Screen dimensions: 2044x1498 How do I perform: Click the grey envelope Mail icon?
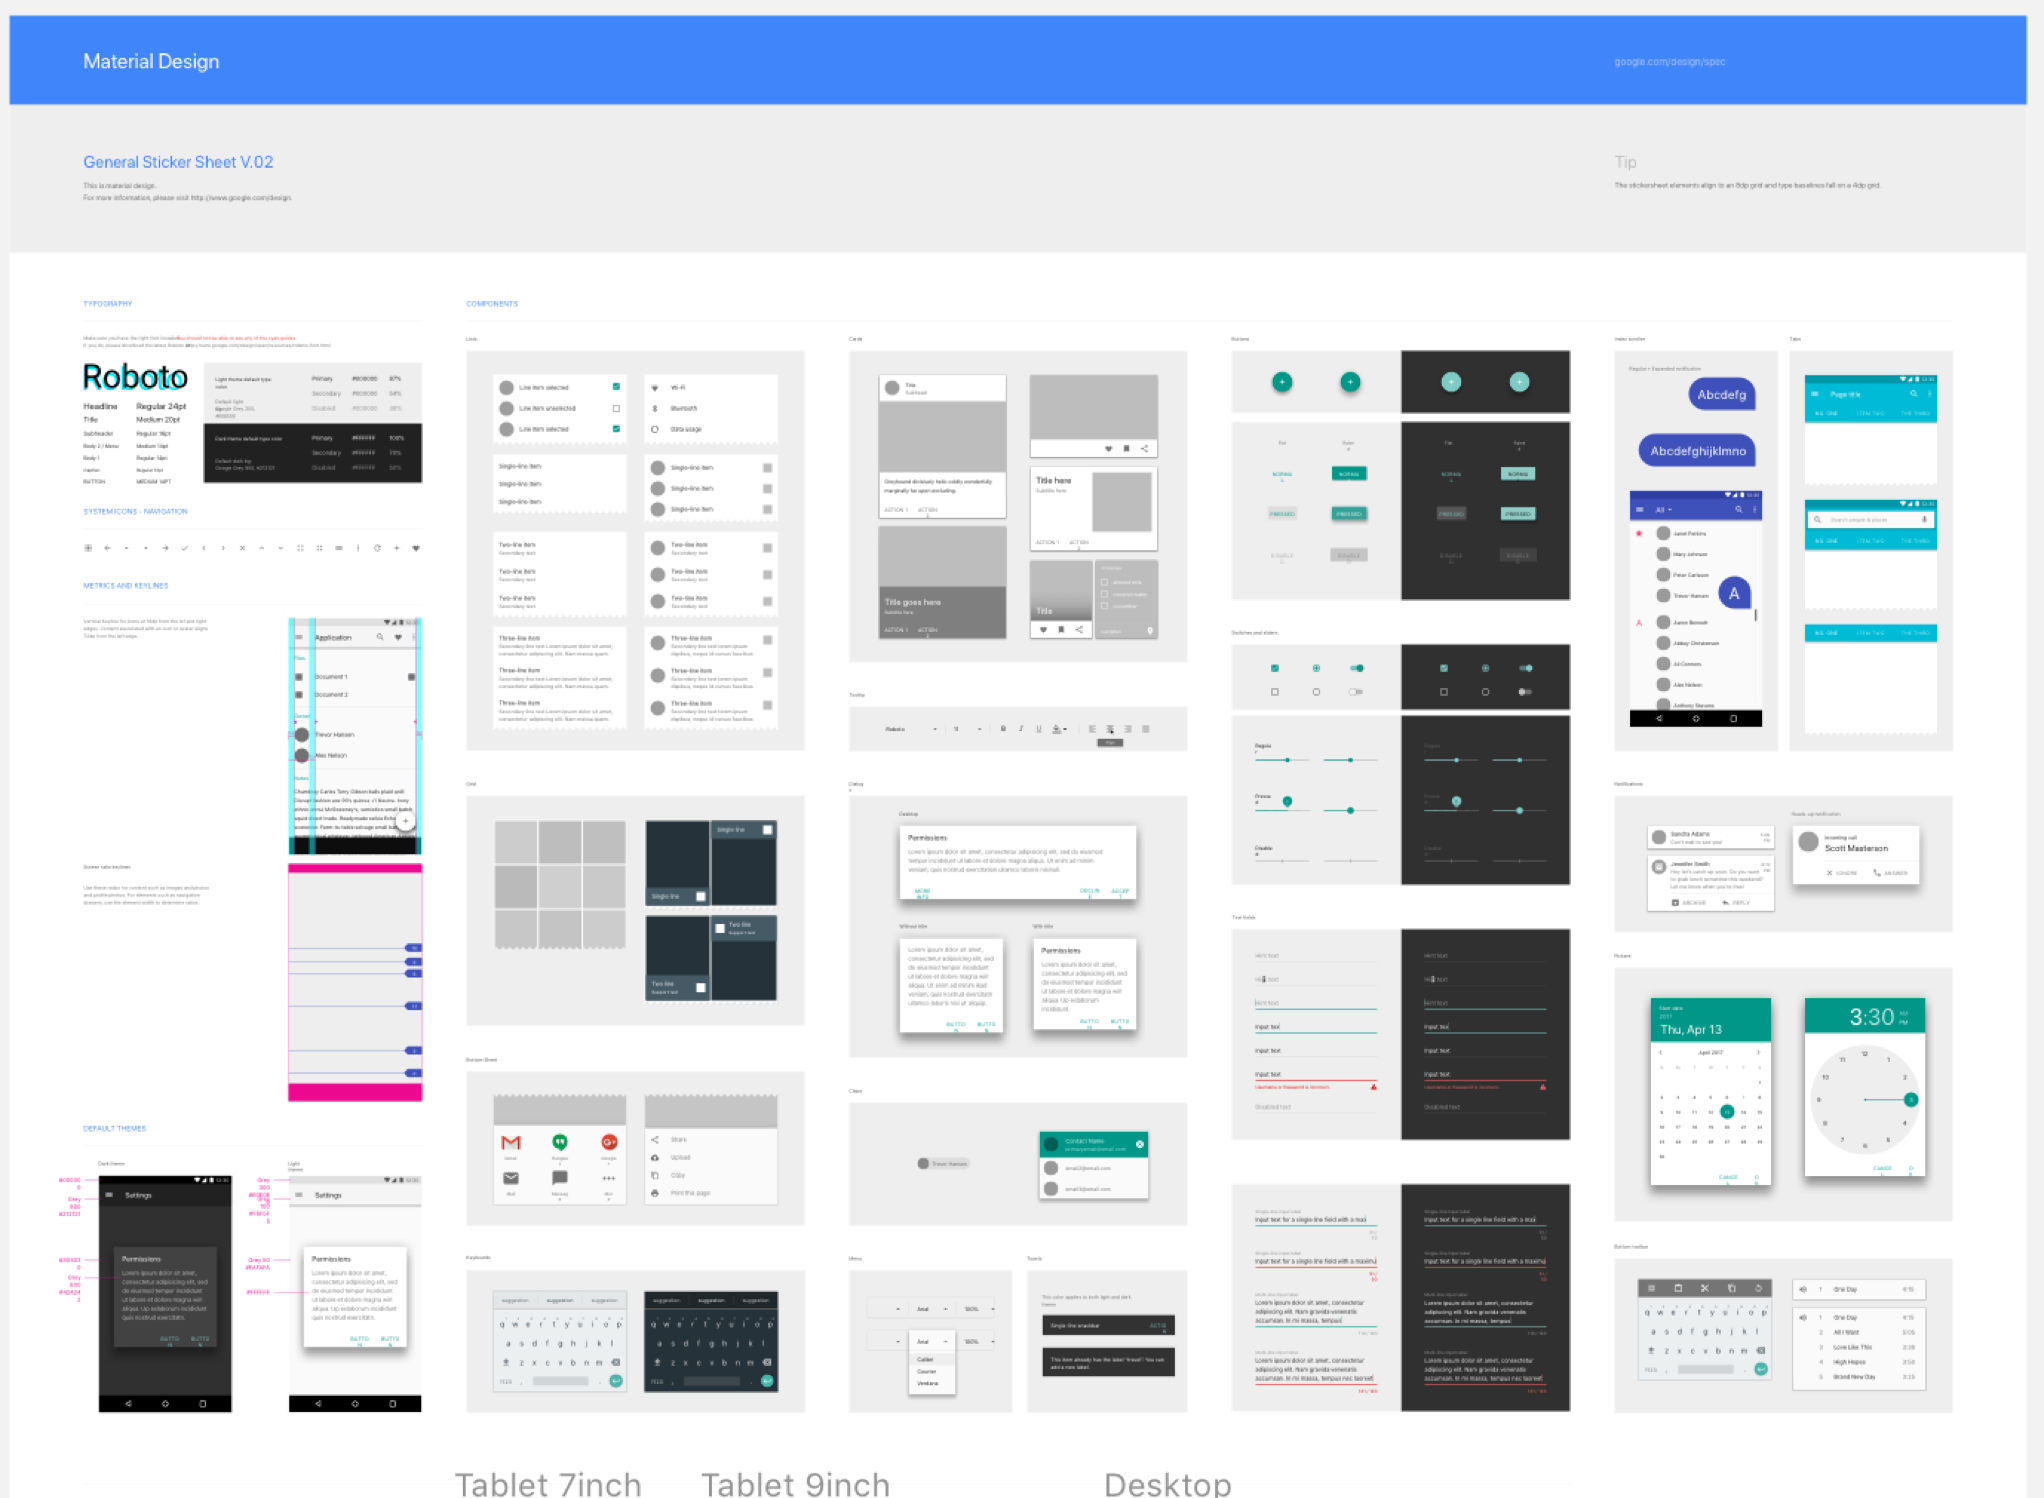pos(511,1178)
